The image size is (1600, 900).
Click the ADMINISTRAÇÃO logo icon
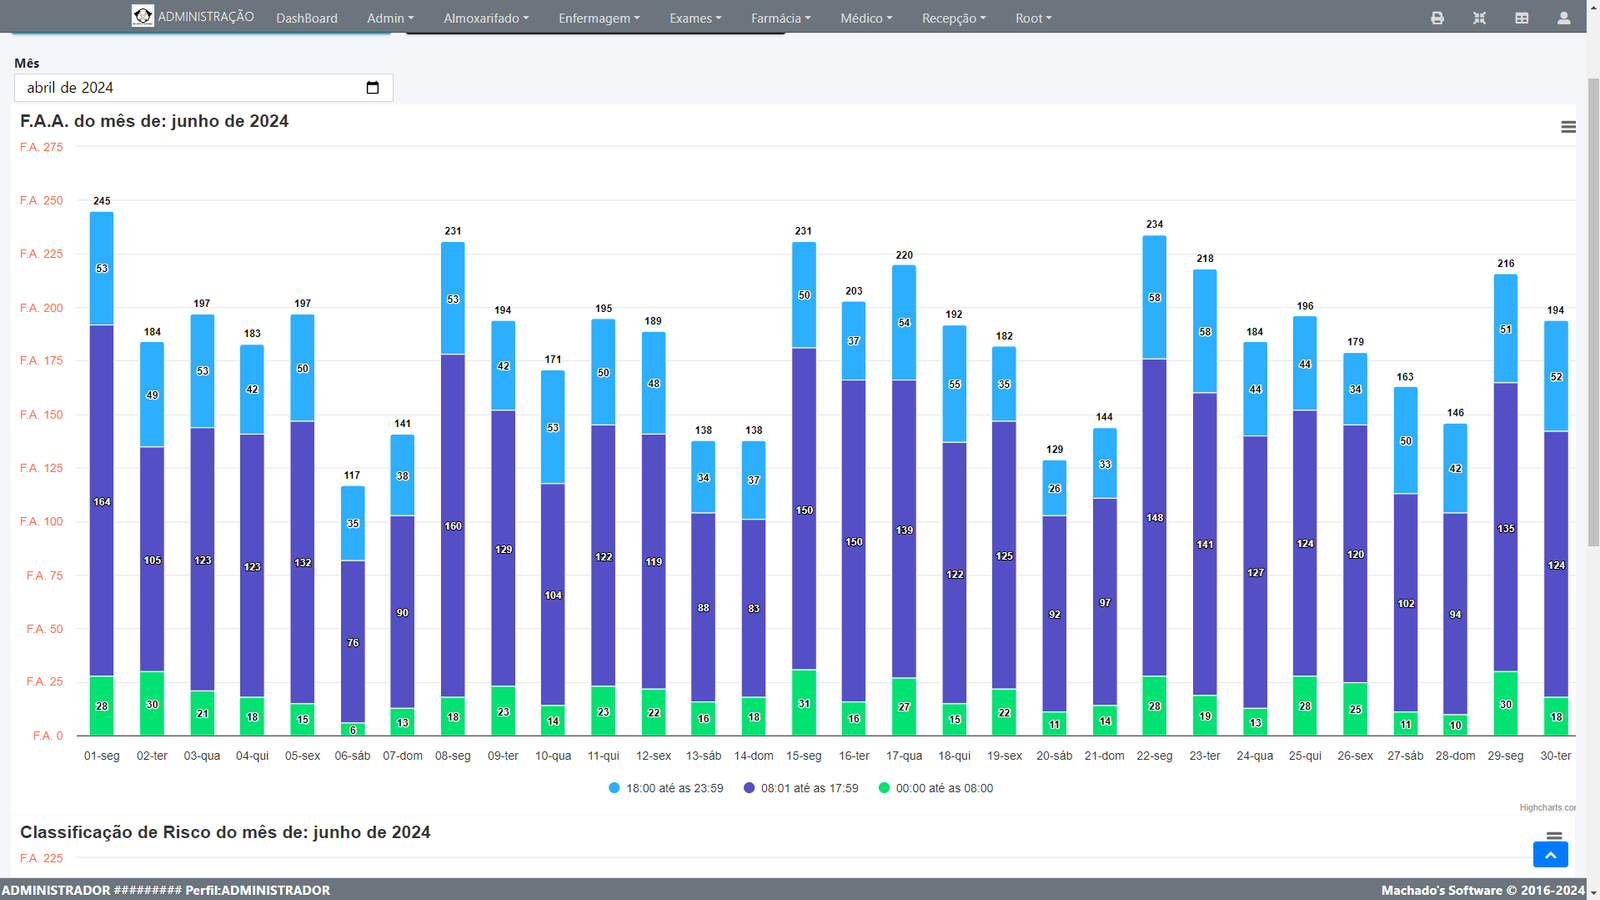click(143, 16)
